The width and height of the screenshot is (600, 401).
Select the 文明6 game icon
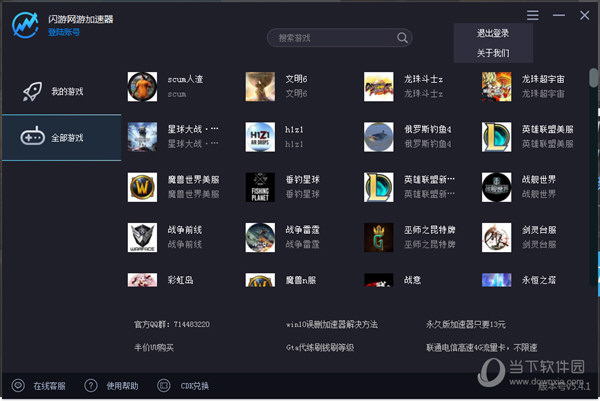click(x=260, y=86)
